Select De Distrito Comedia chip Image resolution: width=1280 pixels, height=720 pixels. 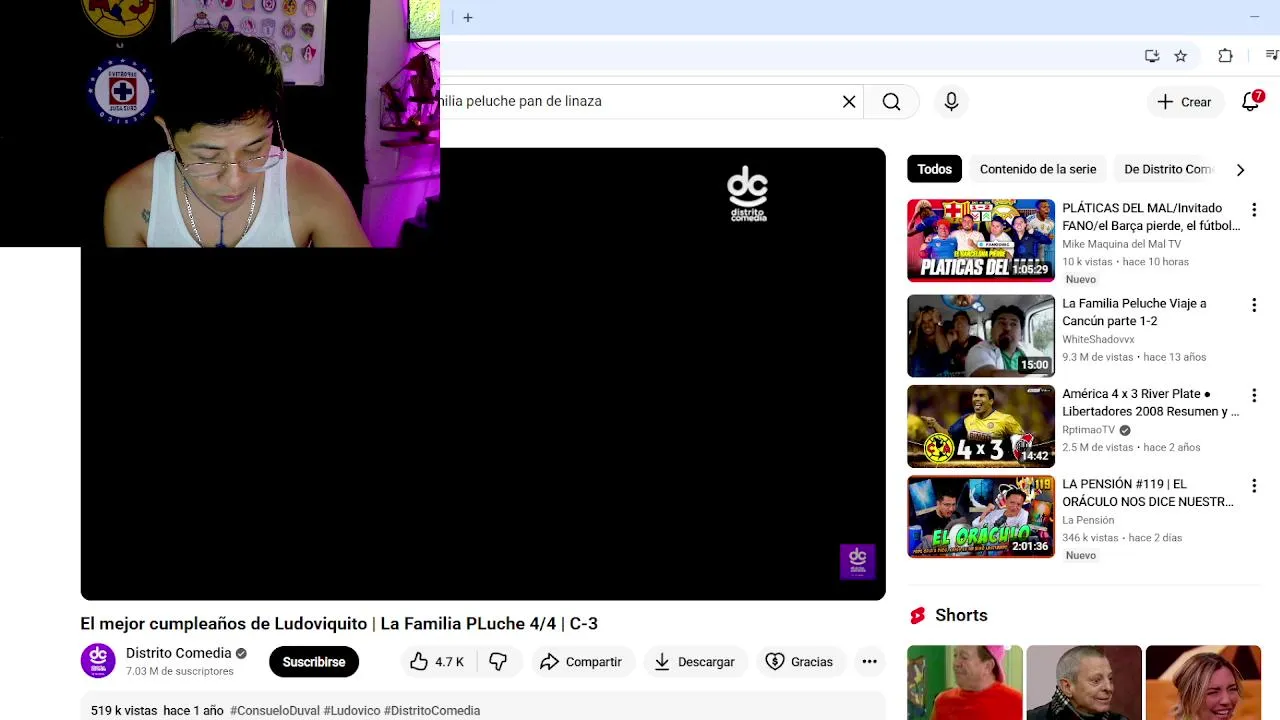point(1168,169)
